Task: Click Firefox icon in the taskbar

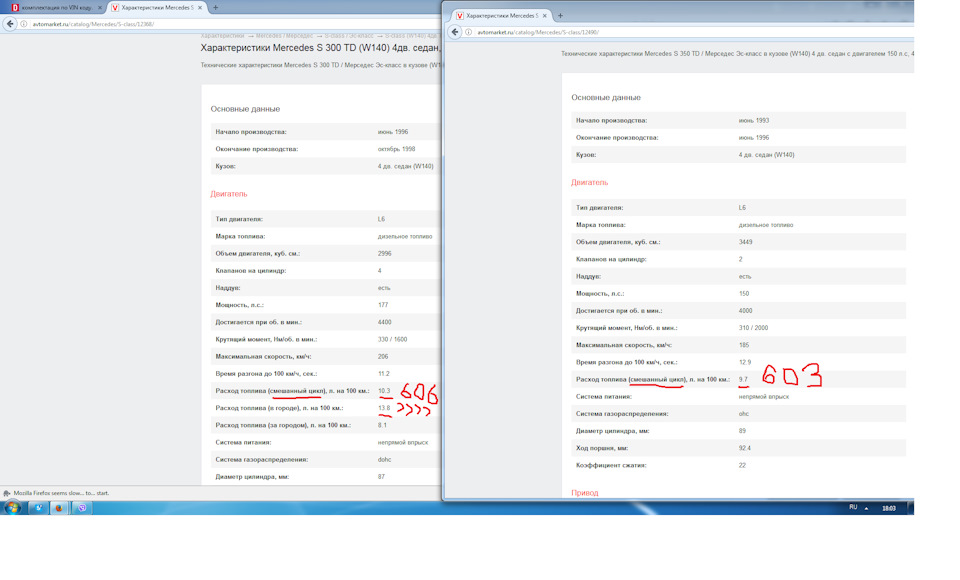Action: (x=59, y=507)
